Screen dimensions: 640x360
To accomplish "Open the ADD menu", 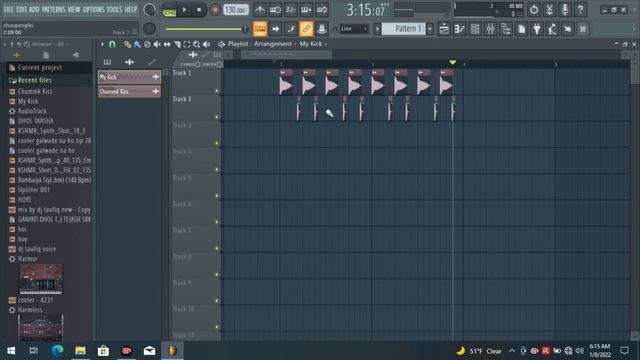I will (34, 9).
